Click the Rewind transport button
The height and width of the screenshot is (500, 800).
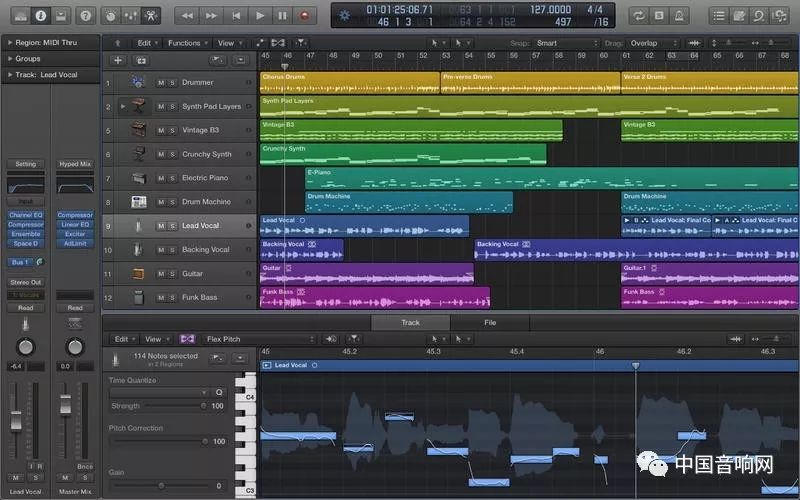tap(187, 15)
